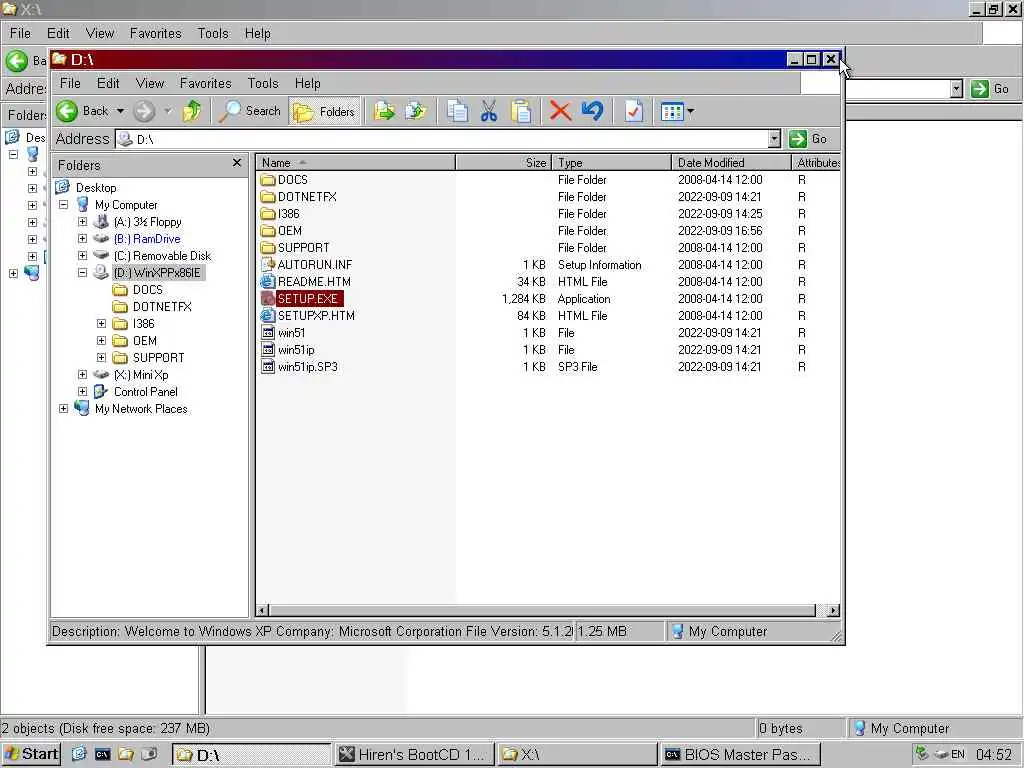Image resolution: width=1024 pixels, height=768 pixels.
Task: Open the command prompt quick launch icon
Action: [103, 754]
